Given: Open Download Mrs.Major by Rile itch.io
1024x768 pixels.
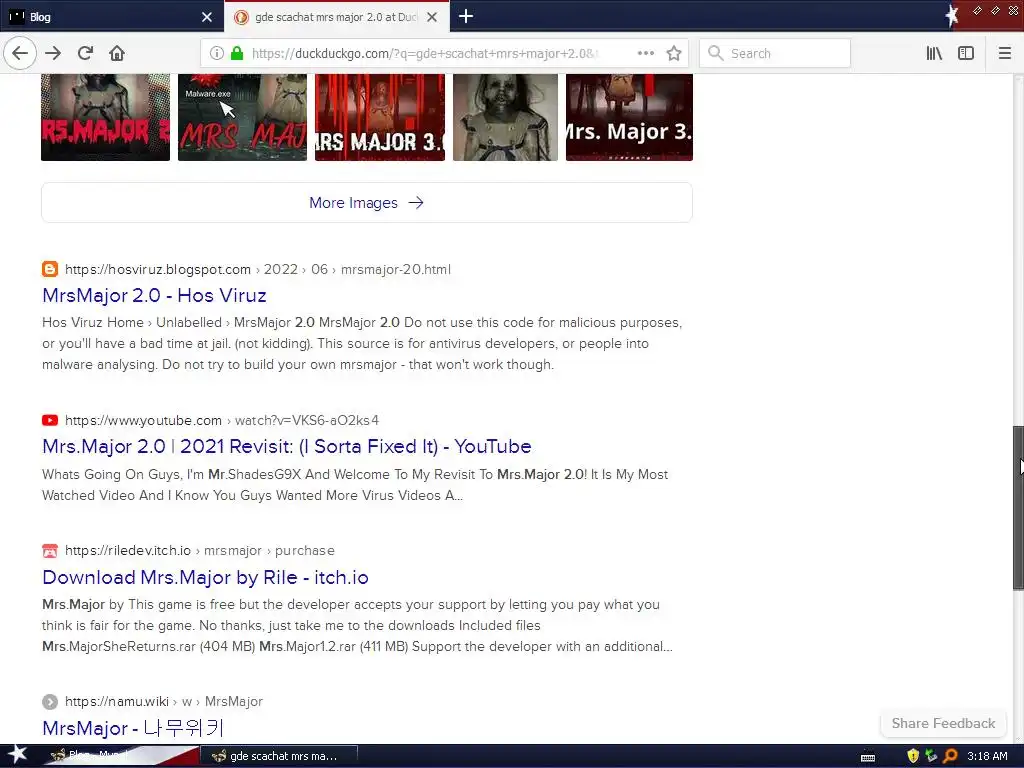Looking at the screenshot, I should click(205, 577).
